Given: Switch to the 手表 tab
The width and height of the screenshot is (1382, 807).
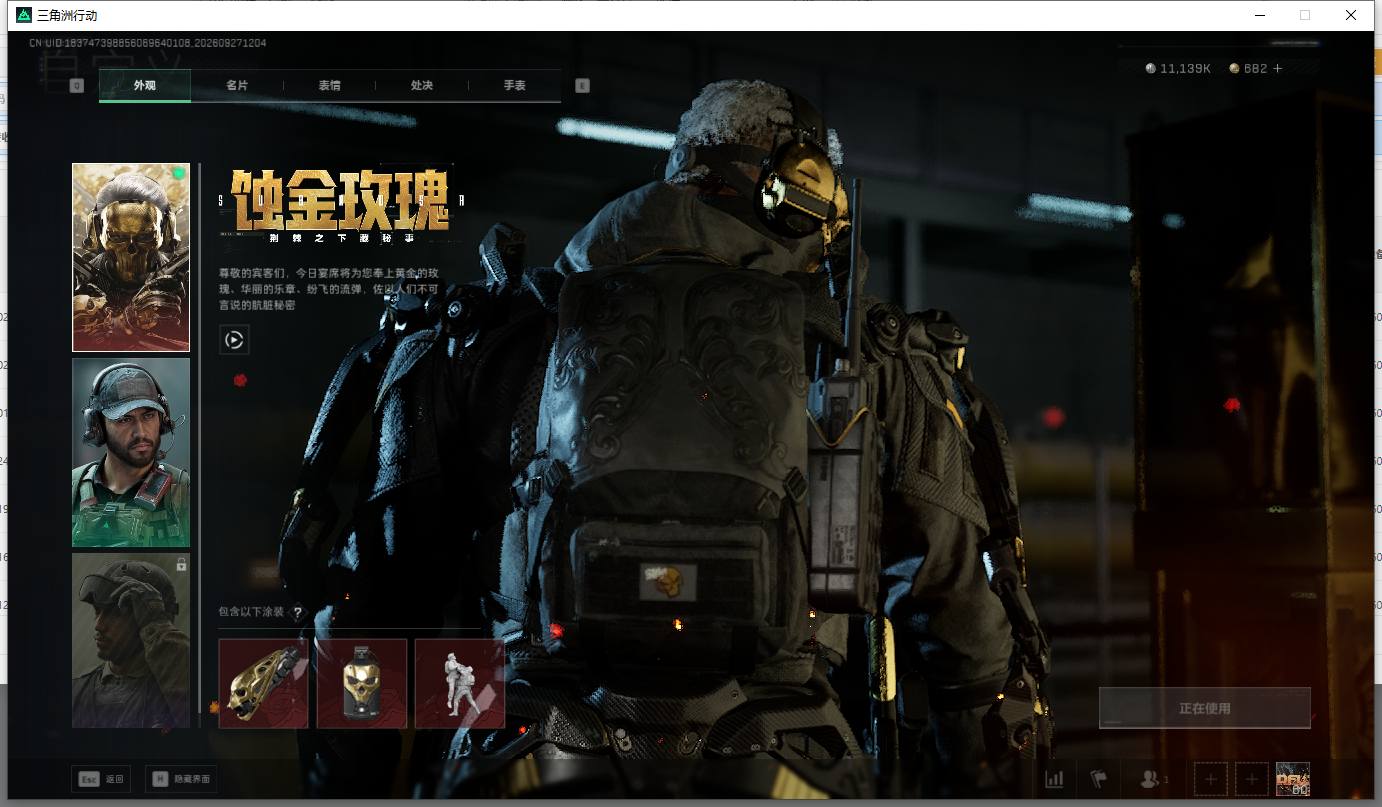Looking at the screenshot, I should click(x=514, y=86).
